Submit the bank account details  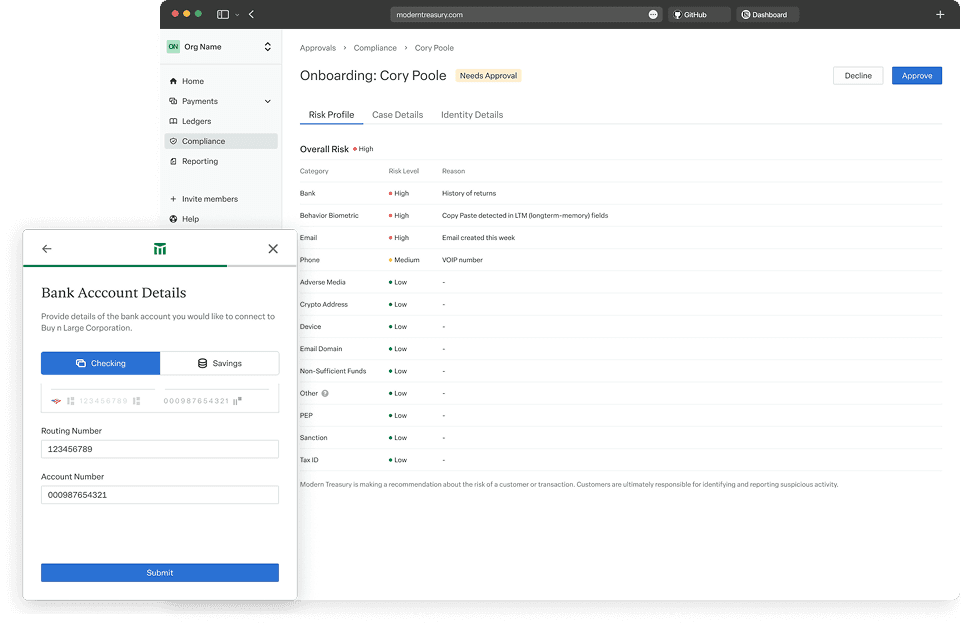160,573
